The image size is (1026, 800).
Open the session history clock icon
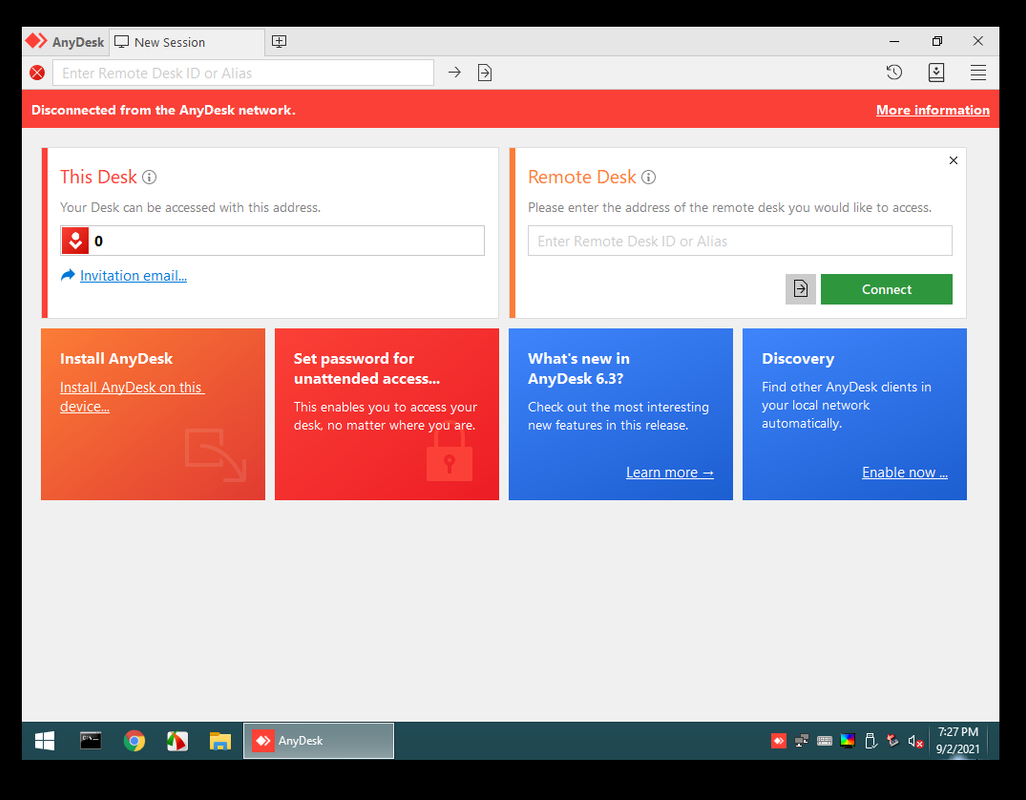coord(894,73)
